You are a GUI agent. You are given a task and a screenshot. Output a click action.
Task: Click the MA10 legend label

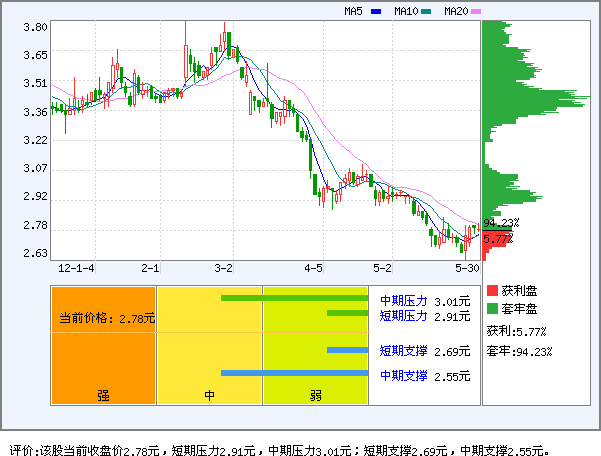point(406,11)
